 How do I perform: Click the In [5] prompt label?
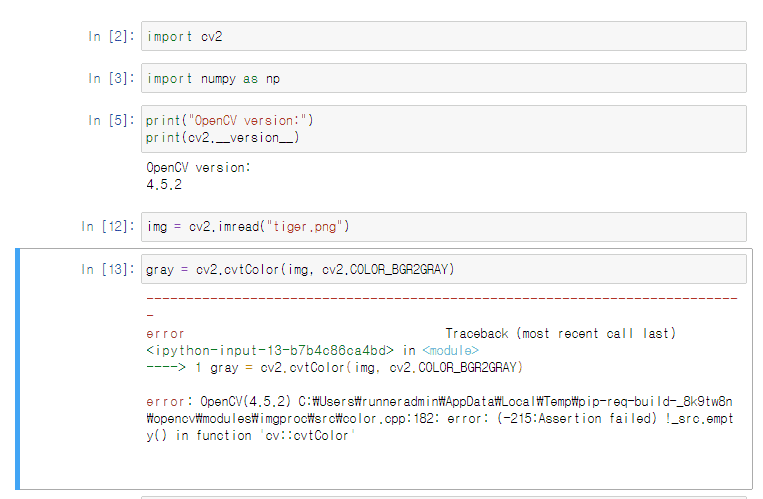click(x=111, y=120)
